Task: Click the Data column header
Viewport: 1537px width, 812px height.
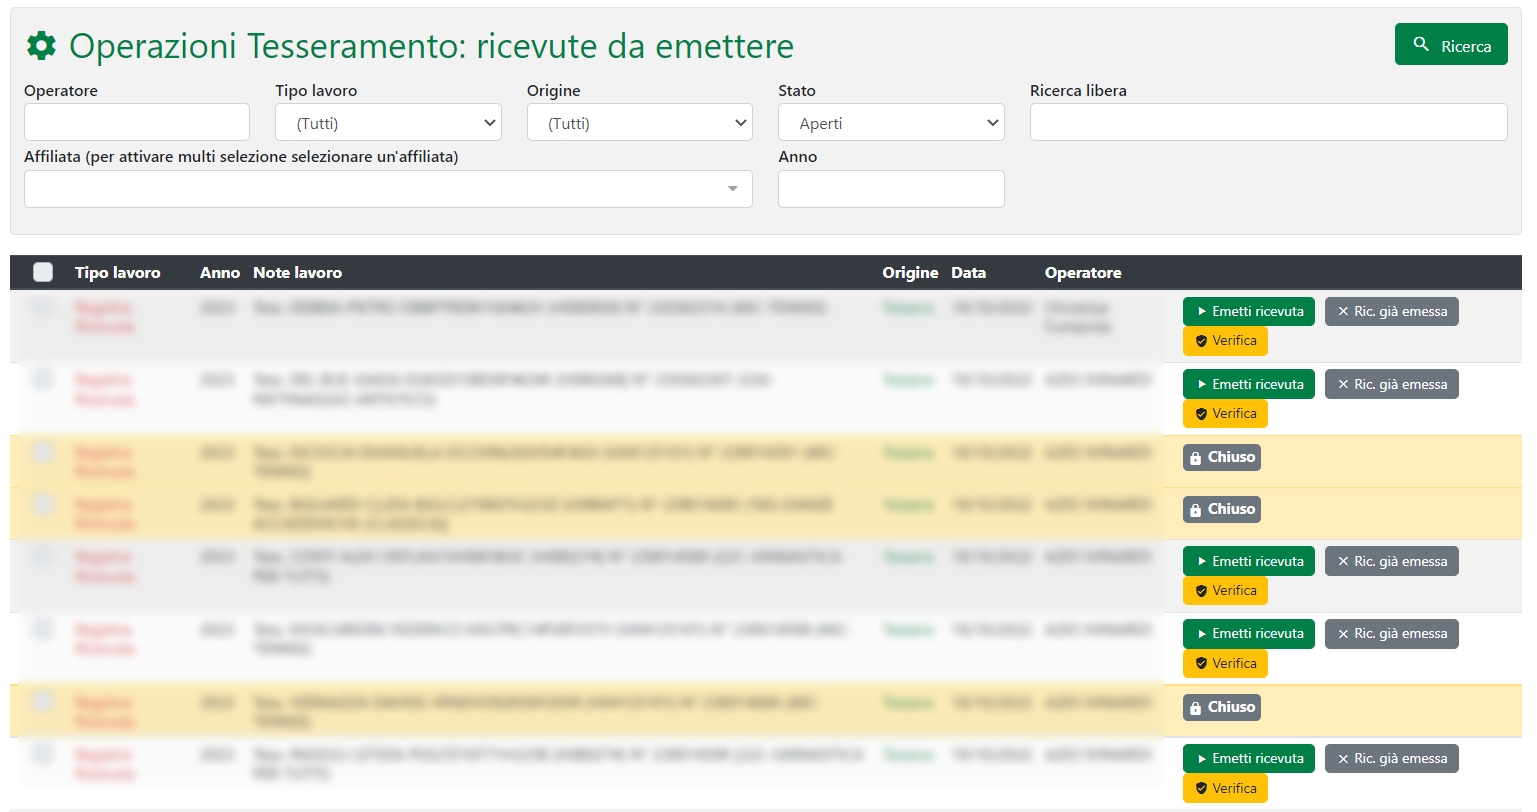Action: click(968, 273)
